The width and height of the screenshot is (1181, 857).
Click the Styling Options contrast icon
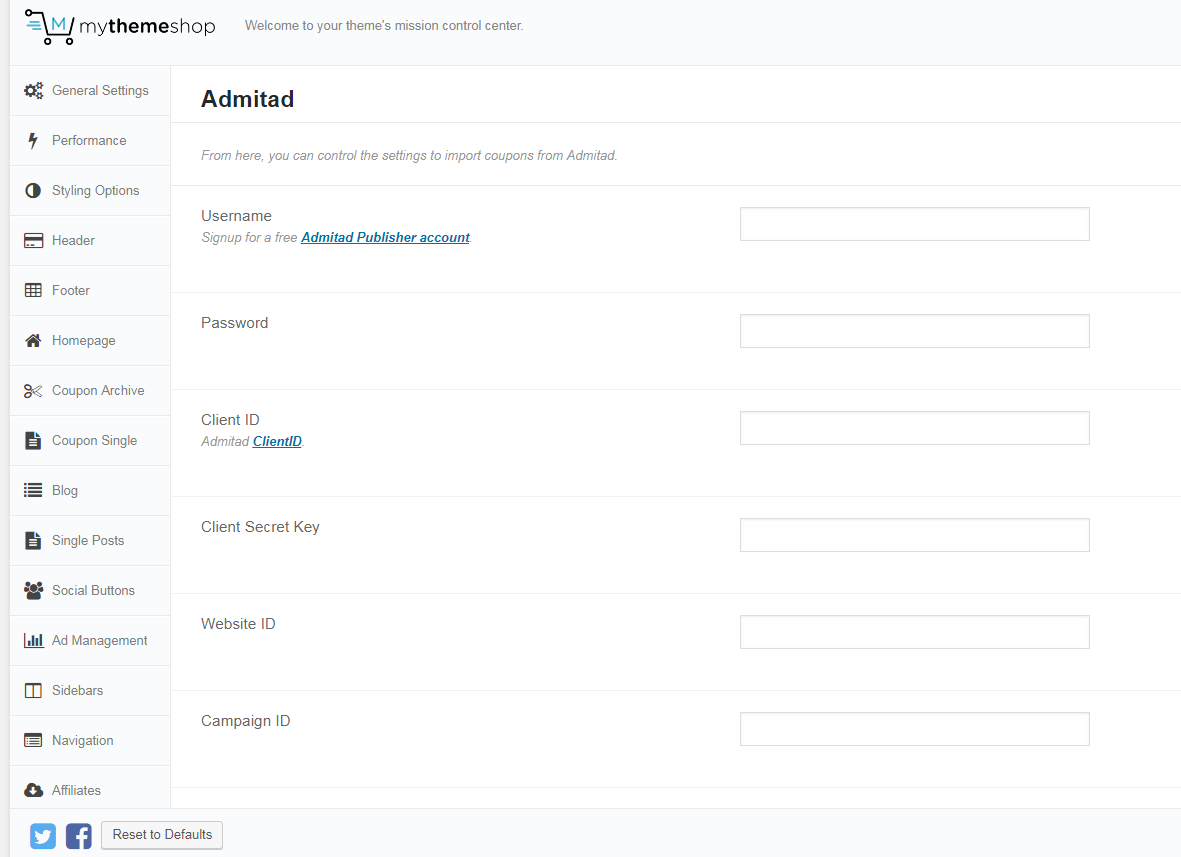pos(33,191)
